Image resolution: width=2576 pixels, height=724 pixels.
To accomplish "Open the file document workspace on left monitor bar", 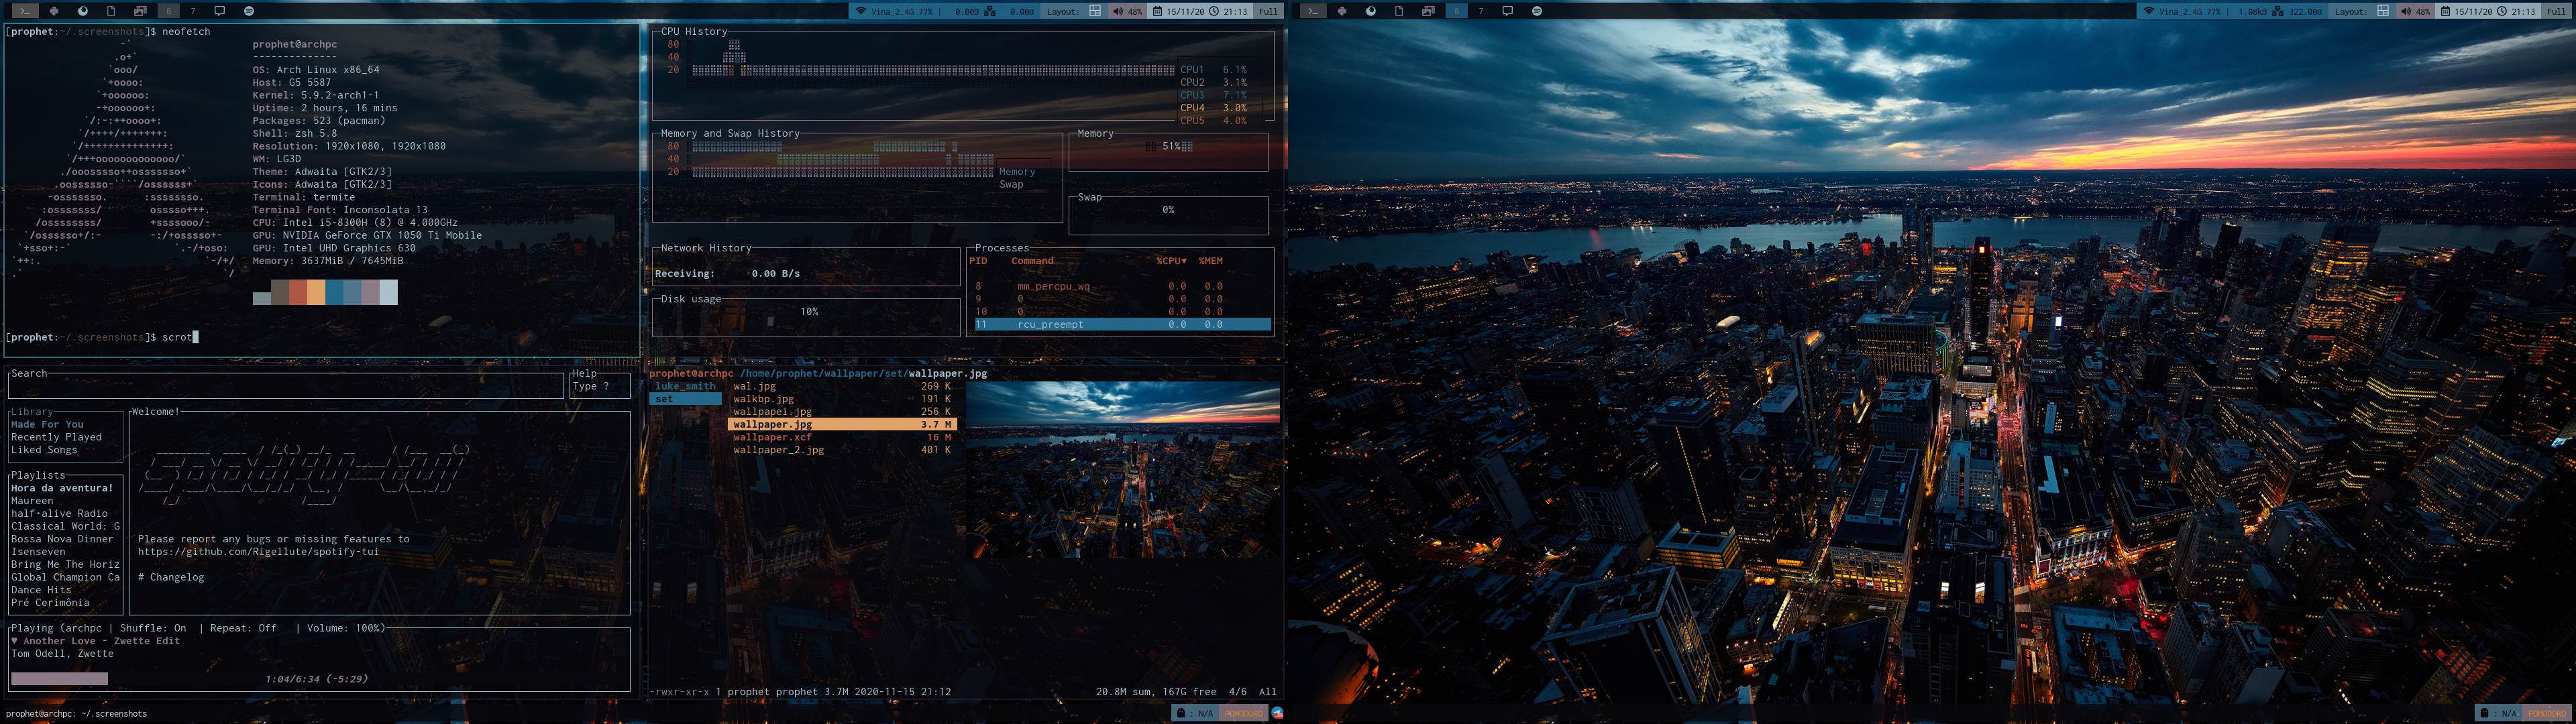I will coord(111,11).
